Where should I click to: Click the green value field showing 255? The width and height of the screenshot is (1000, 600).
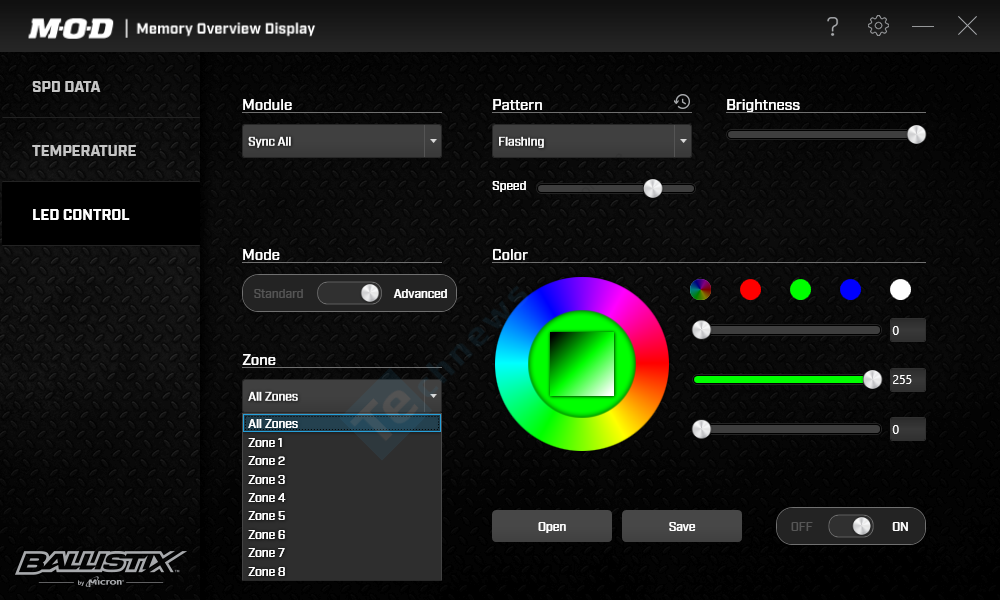coord(908,379)
